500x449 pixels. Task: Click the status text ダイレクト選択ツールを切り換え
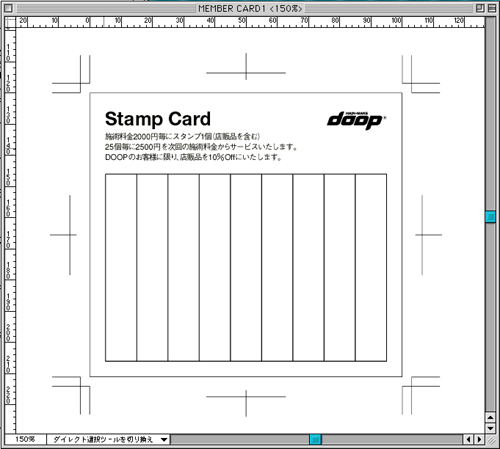(103, 440)
